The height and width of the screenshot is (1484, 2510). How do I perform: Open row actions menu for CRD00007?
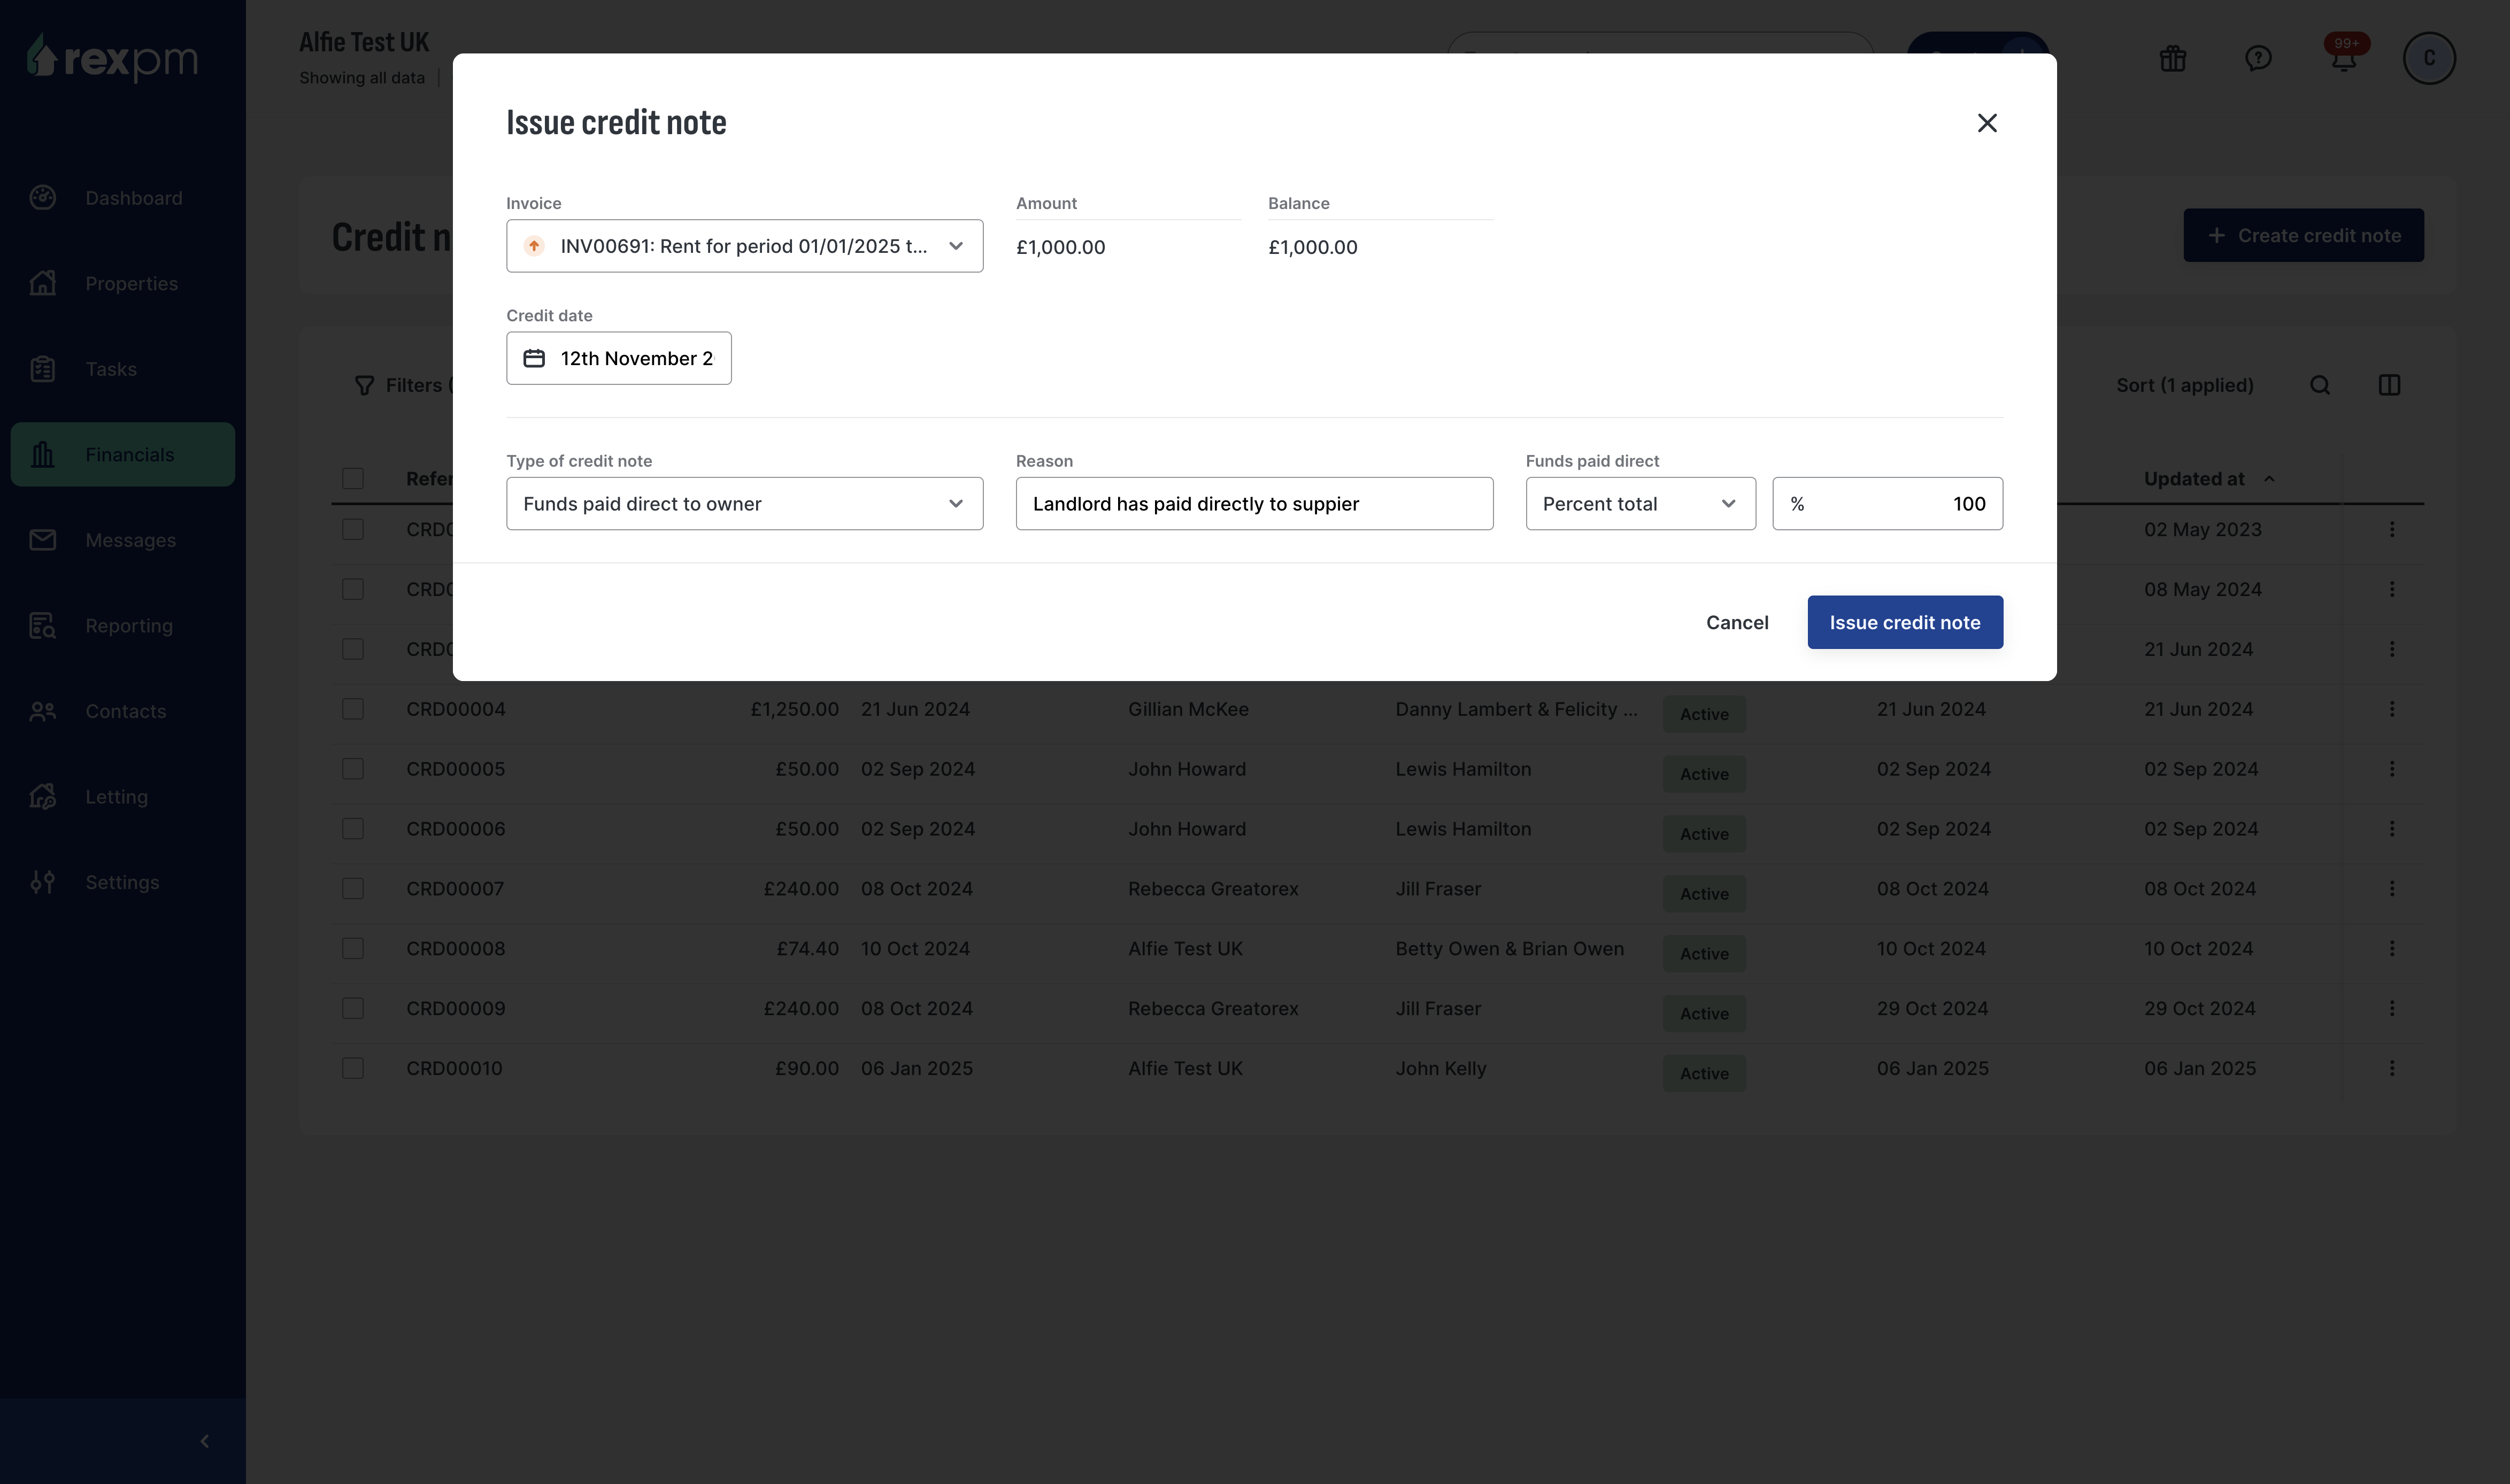click(x=2391, y=889)
